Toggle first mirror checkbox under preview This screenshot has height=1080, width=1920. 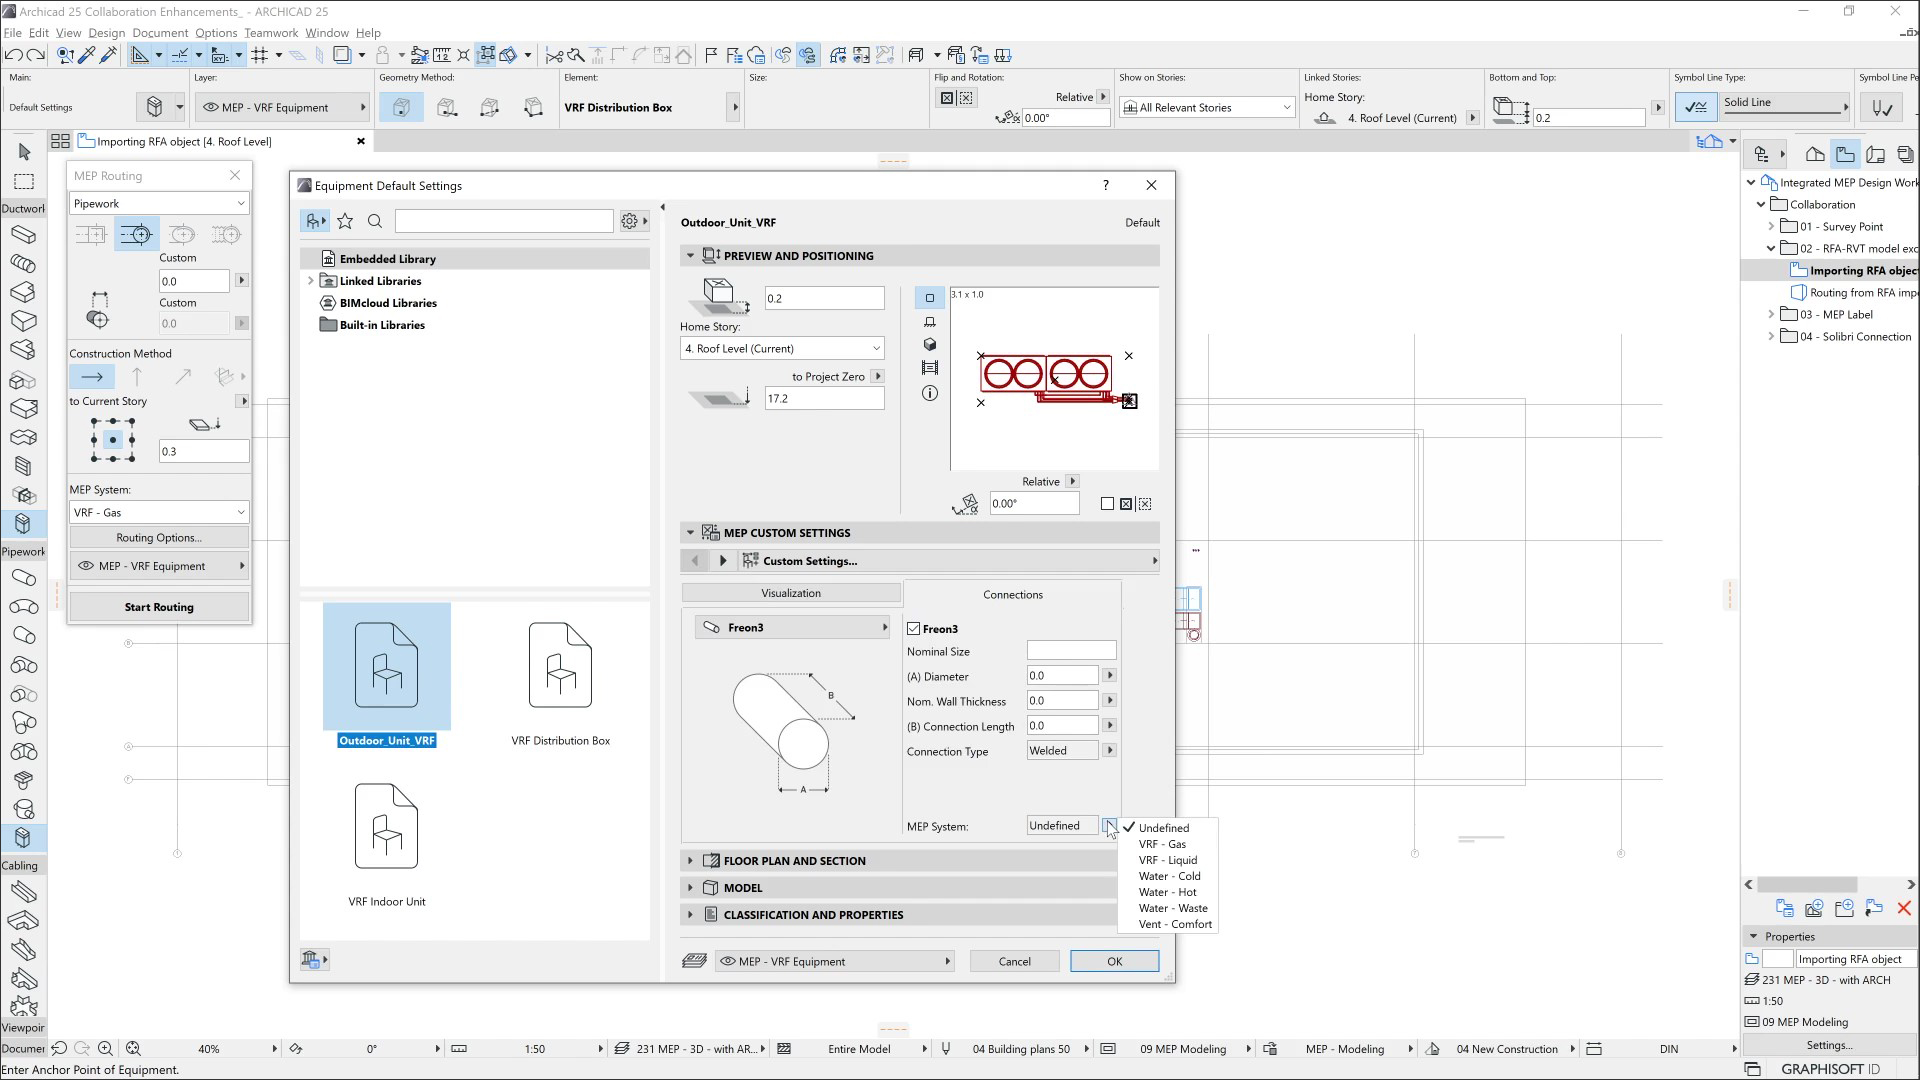1107,504
